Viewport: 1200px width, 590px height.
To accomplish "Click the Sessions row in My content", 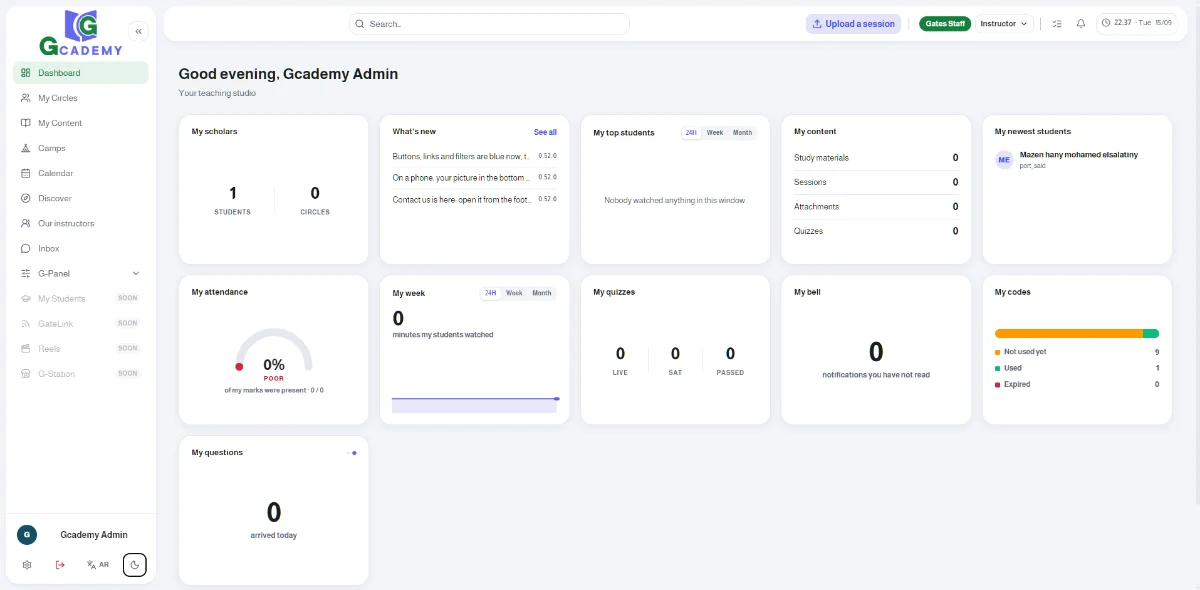I will pos(876,182).
